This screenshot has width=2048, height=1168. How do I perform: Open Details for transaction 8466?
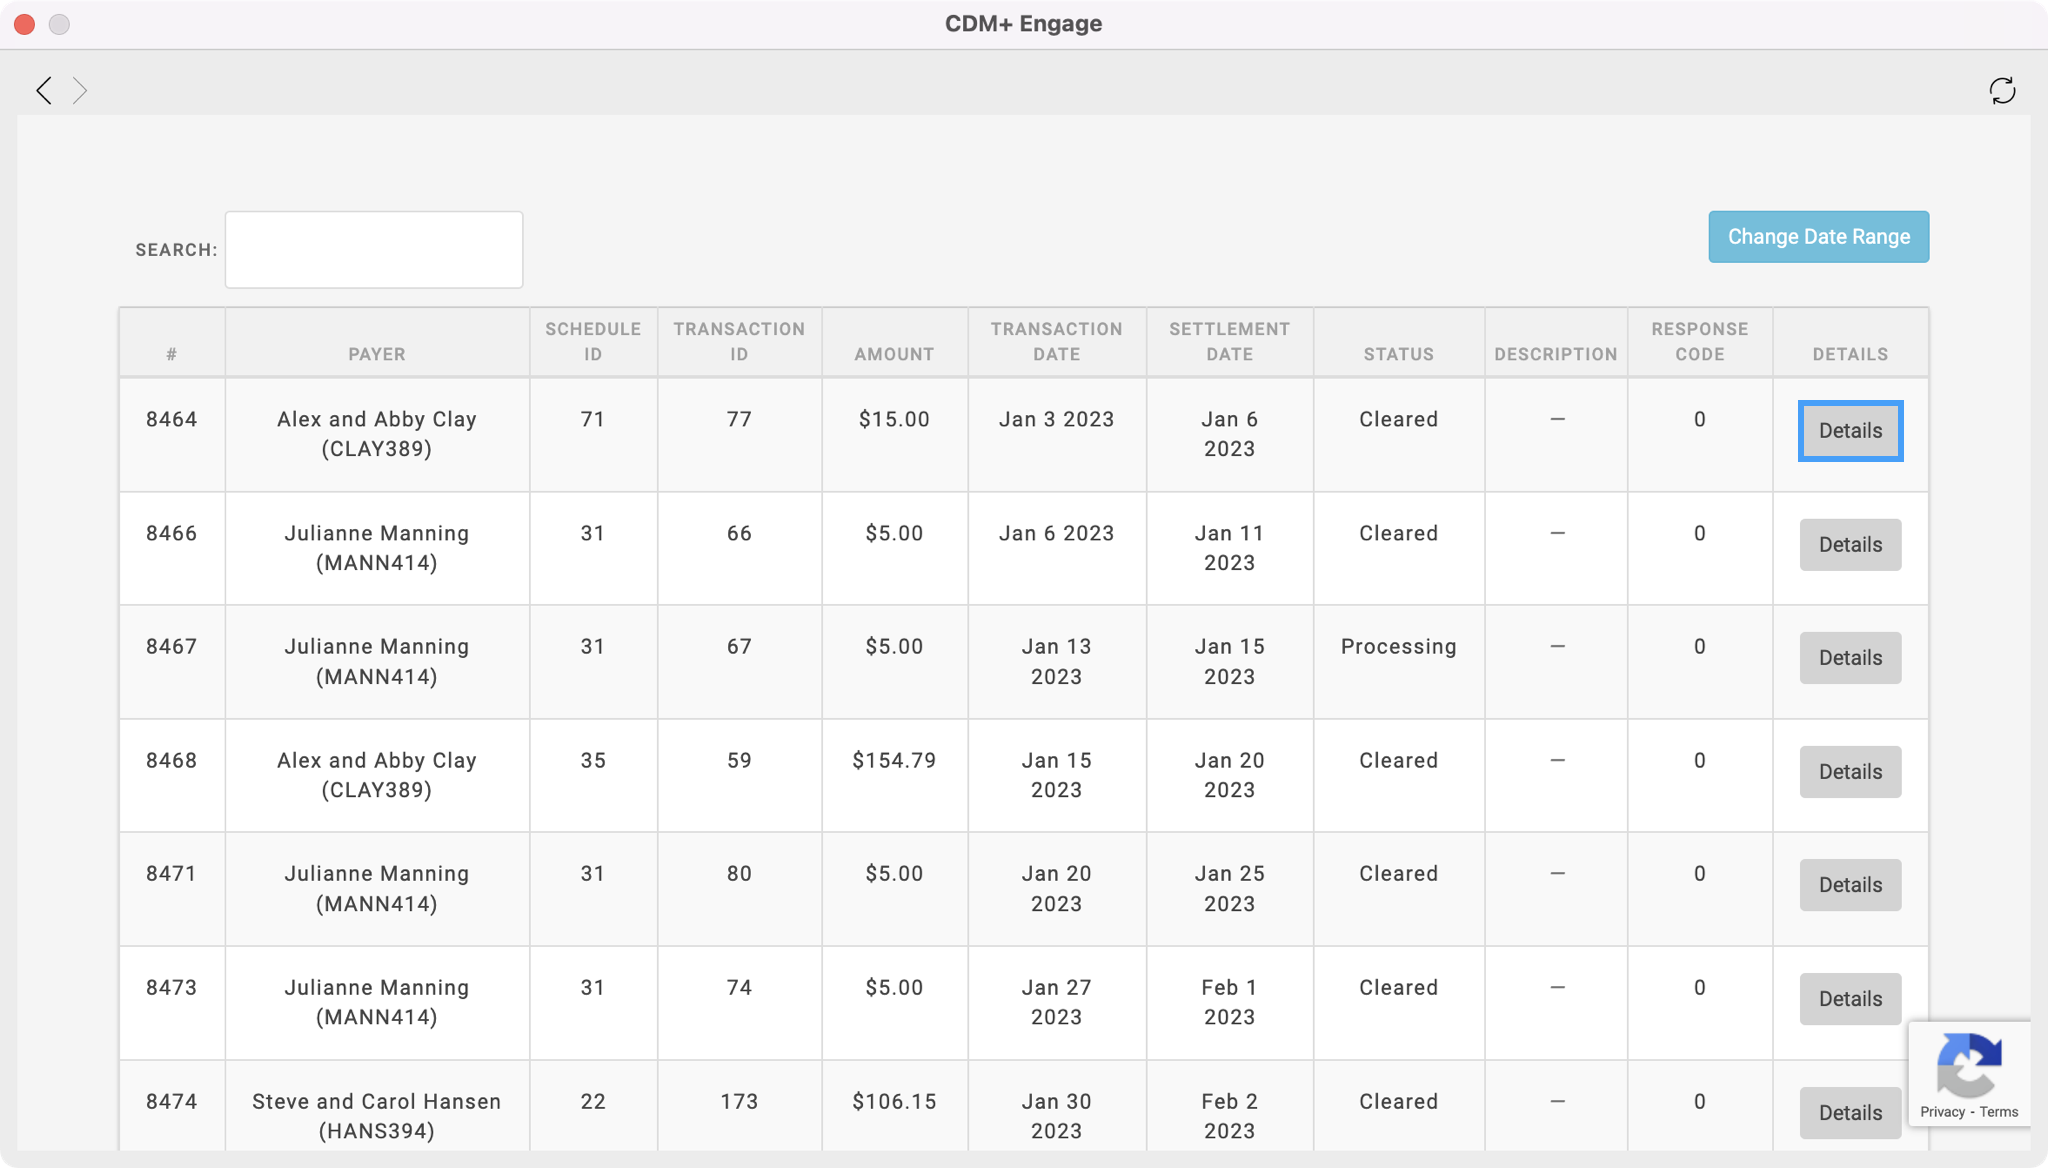[x=1850, y=545]
